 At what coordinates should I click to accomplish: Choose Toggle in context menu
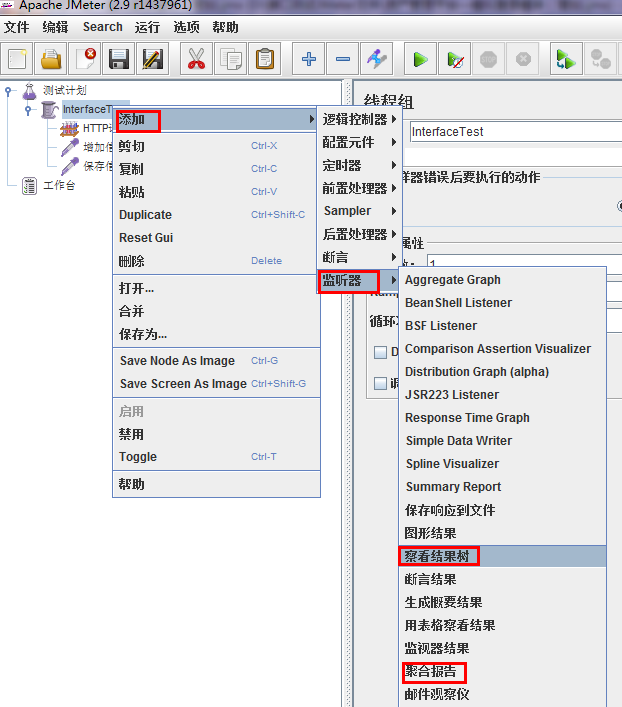(217, 457)
